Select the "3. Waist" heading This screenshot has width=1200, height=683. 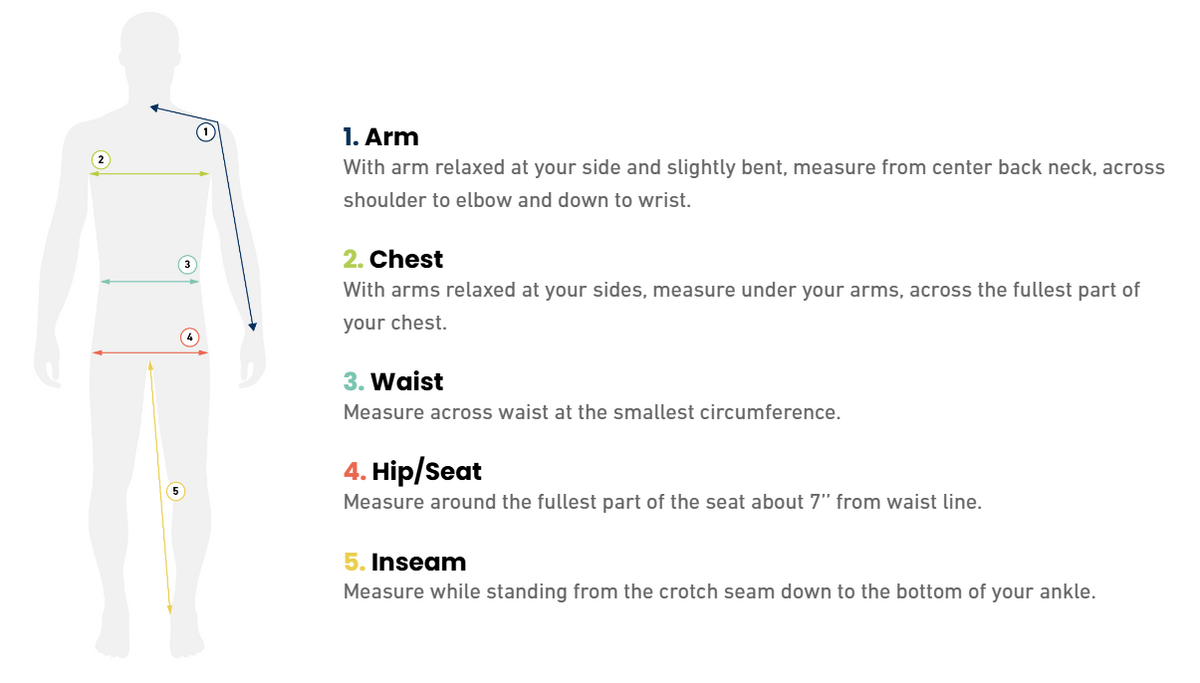pos(393,382)
